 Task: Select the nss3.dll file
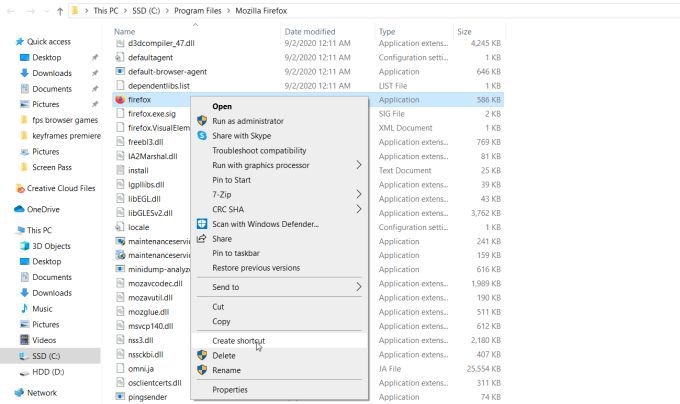141,340
